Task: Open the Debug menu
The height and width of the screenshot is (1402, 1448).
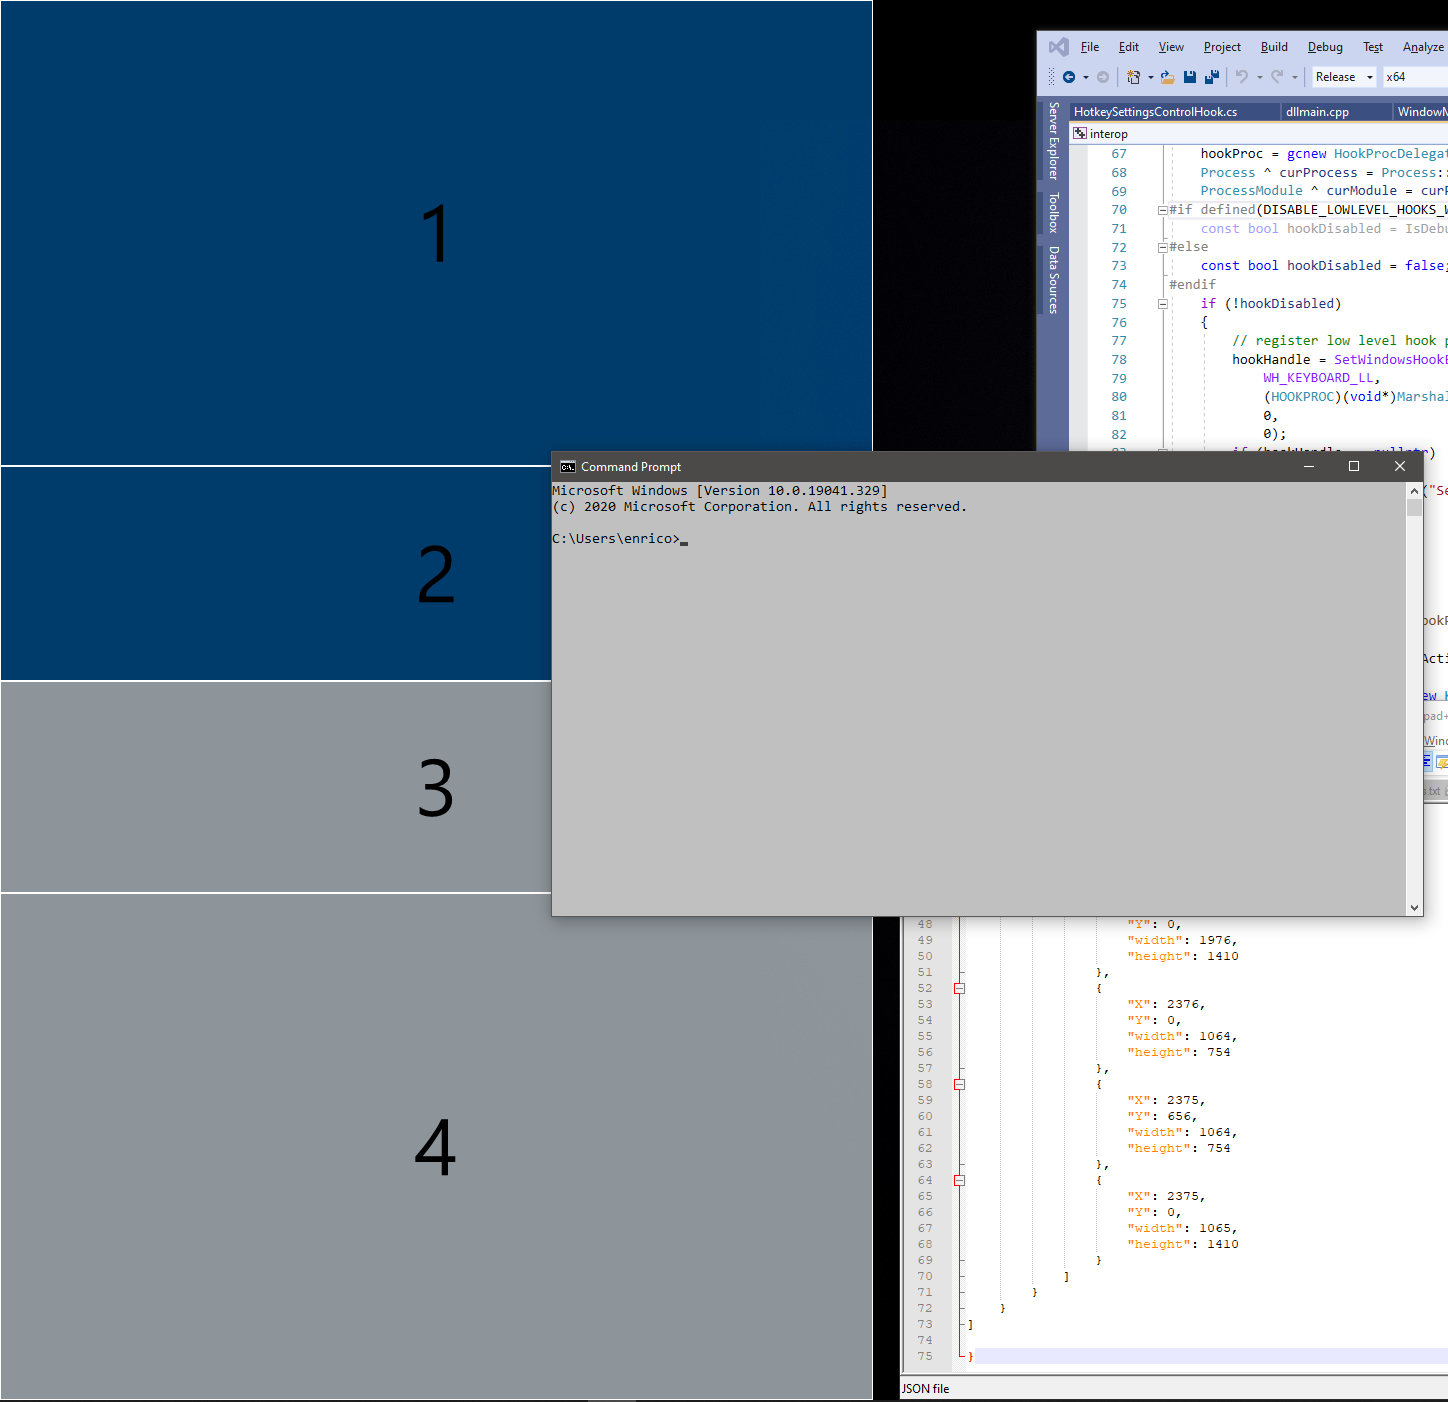Action: (1325, 47)
